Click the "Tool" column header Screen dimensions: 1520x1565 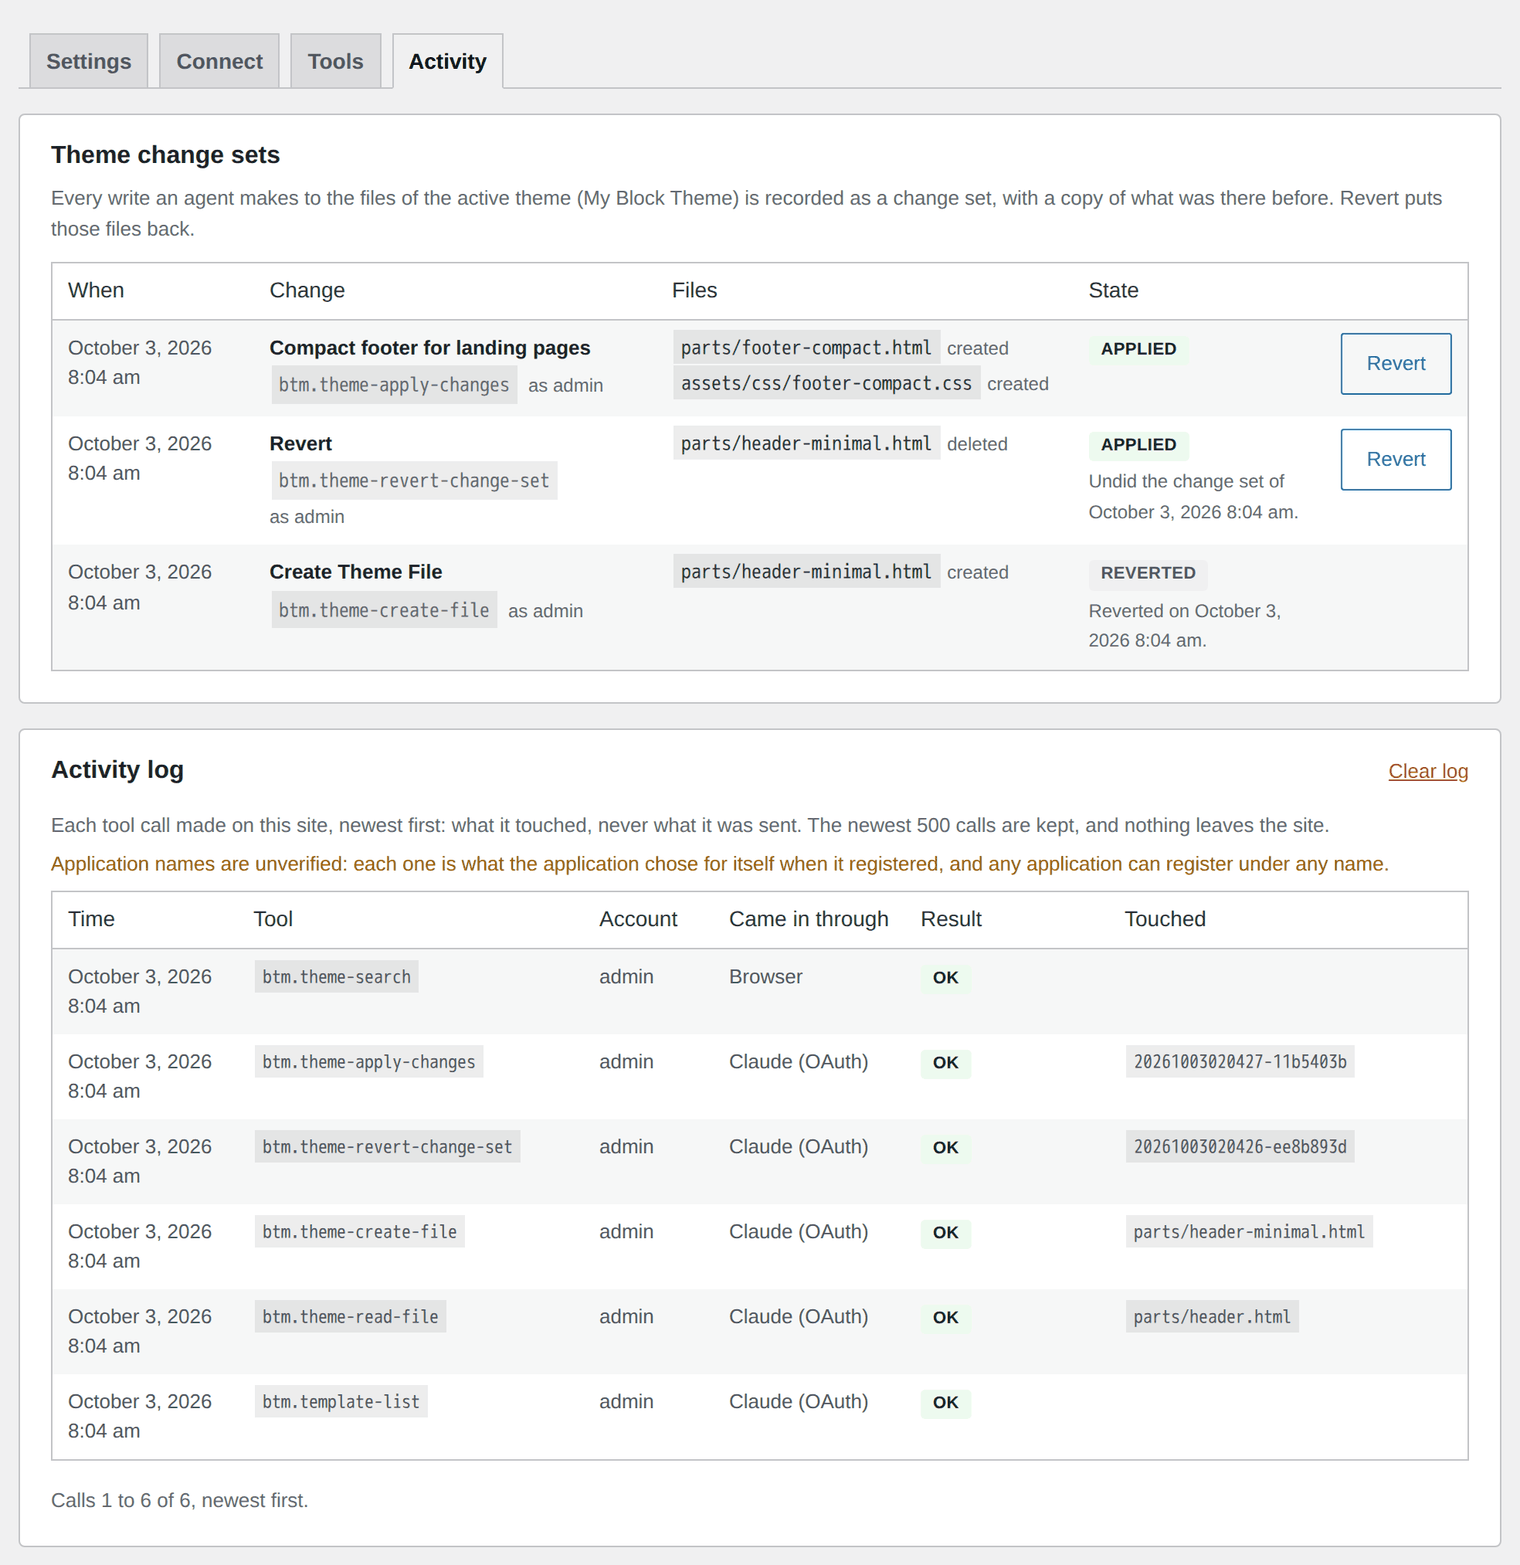[x=273, y=919]
